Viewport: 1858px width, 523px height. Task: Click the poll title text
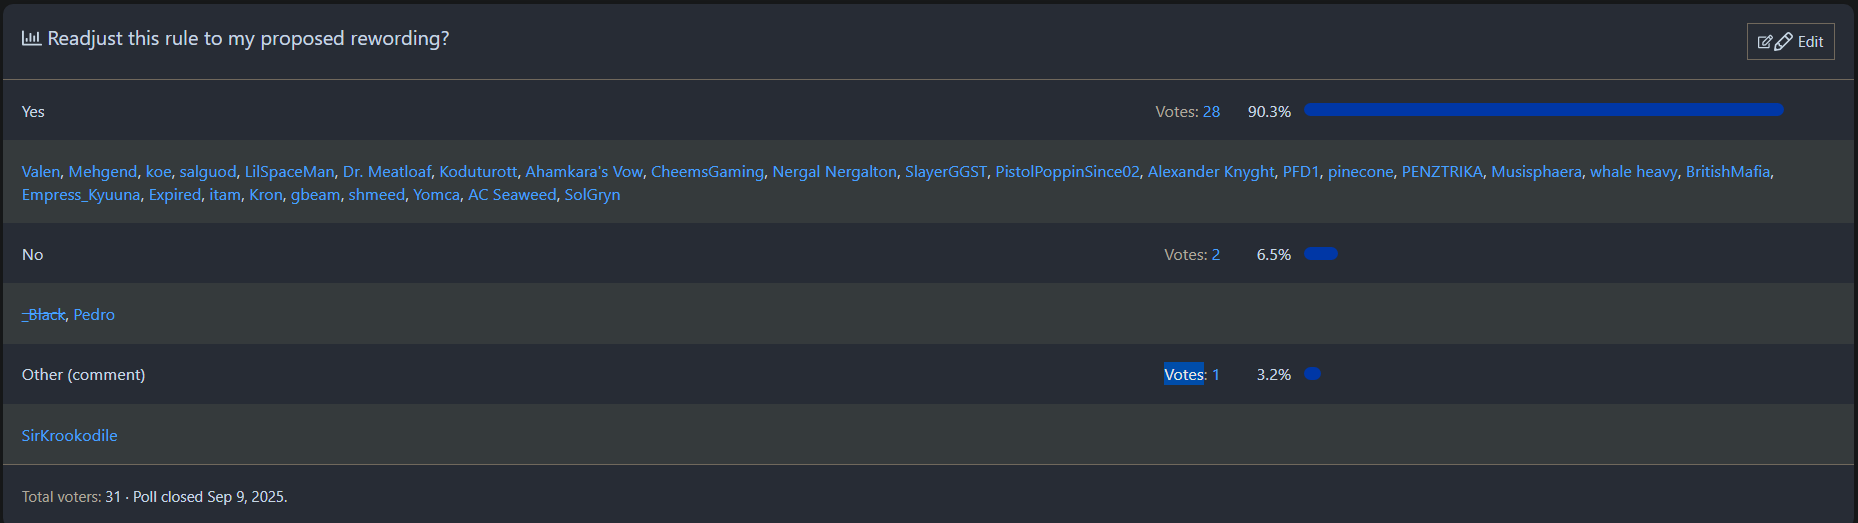tap(248, 39)
